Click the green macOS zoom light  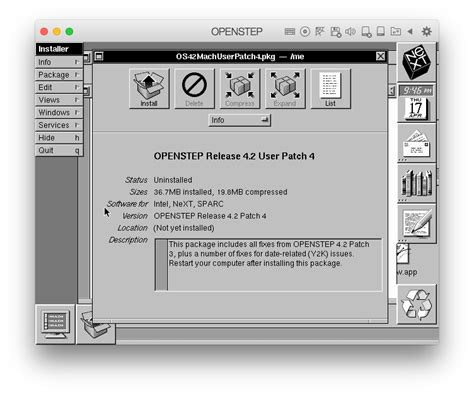pos(69,32)
